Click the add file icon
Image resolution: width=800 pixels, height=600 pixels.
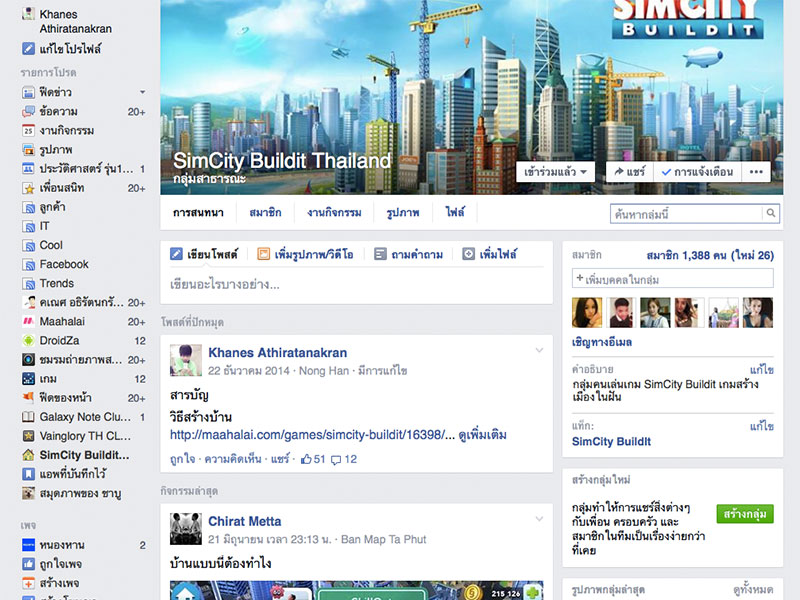(468, 254)
